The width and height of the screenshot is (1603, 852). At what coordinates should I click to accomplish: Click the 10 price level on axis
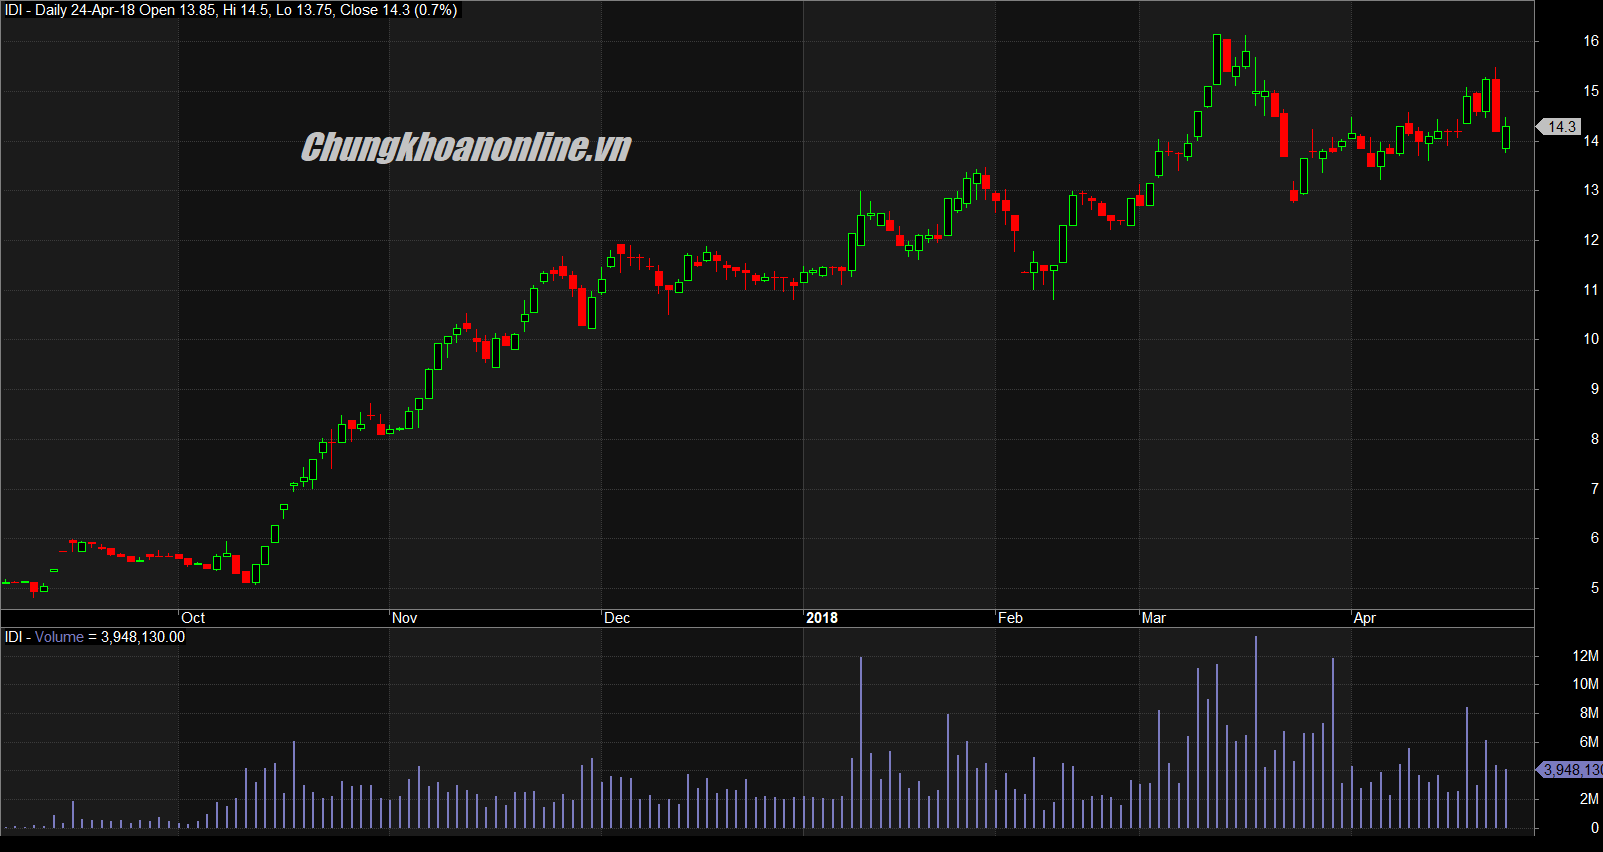coord(1590,339)
